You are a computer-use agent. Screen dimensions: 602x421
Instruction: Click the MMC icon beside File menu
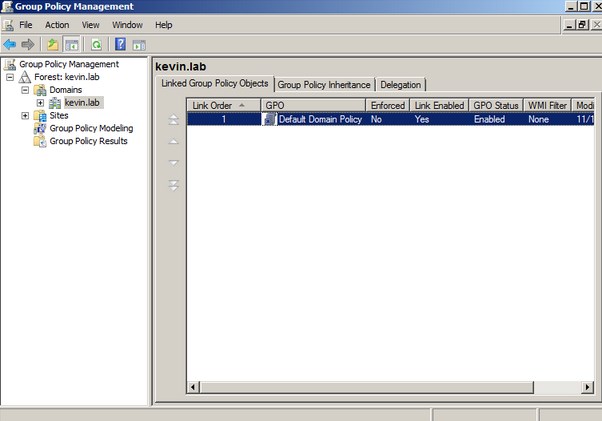8,25
